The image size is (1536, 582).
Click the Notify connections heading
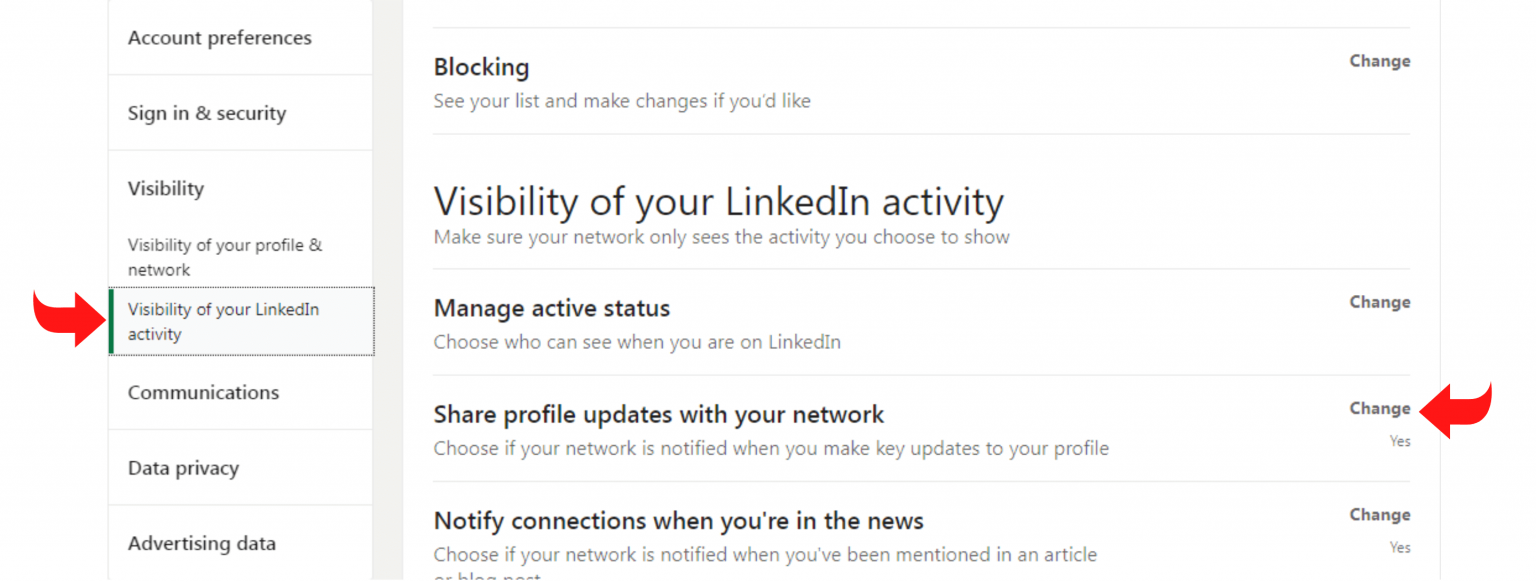pyautogui.click(x=678, y=520)
